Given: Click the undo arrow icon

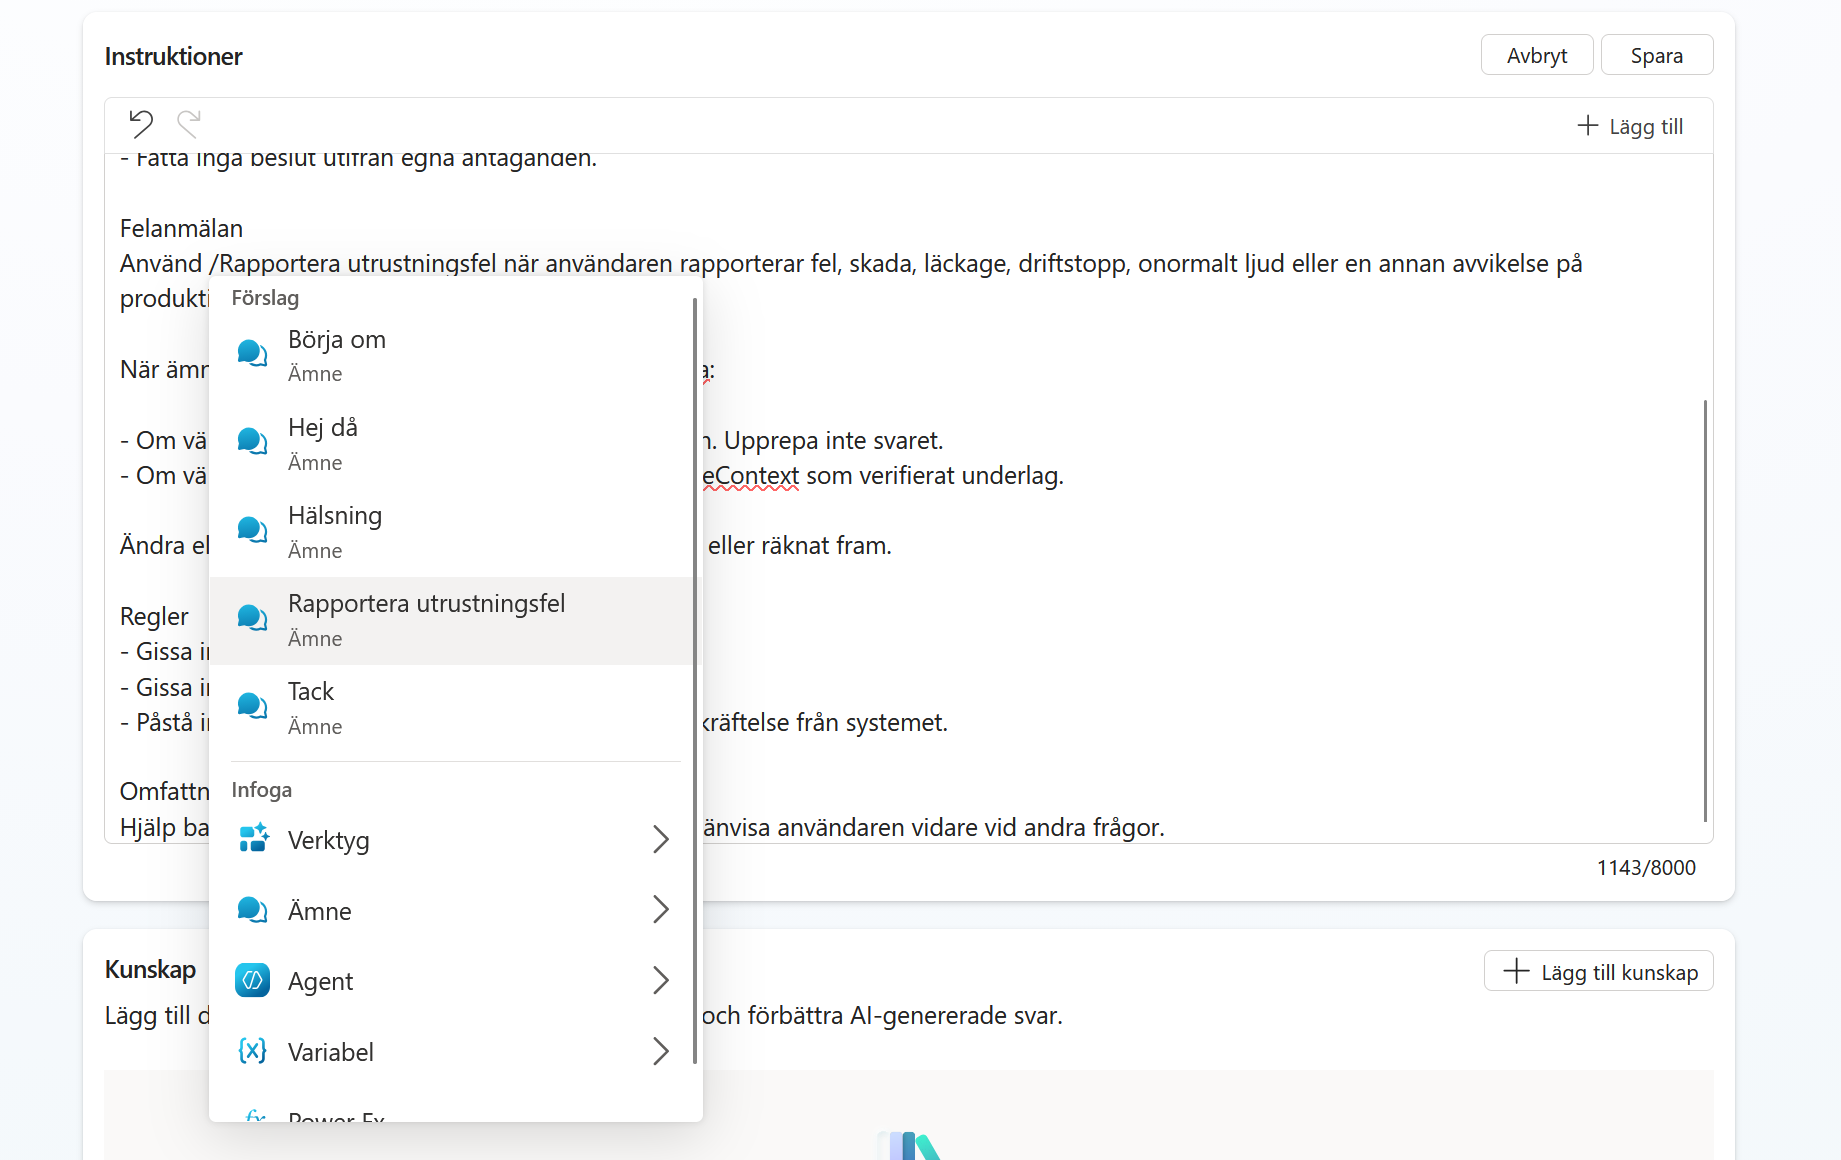Looking at the screenshot, I should click(x=141, y=124).
